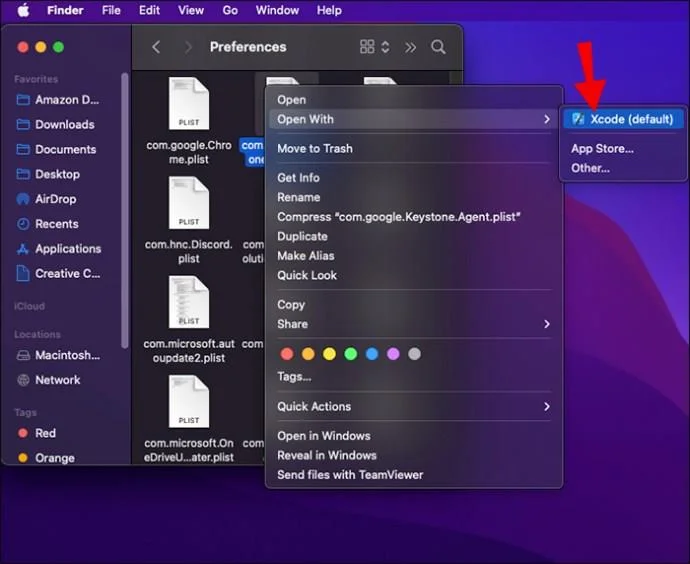Open AirDrop in sidebar
The height and width of the screenshot is (564, 690).
point(46,199)
